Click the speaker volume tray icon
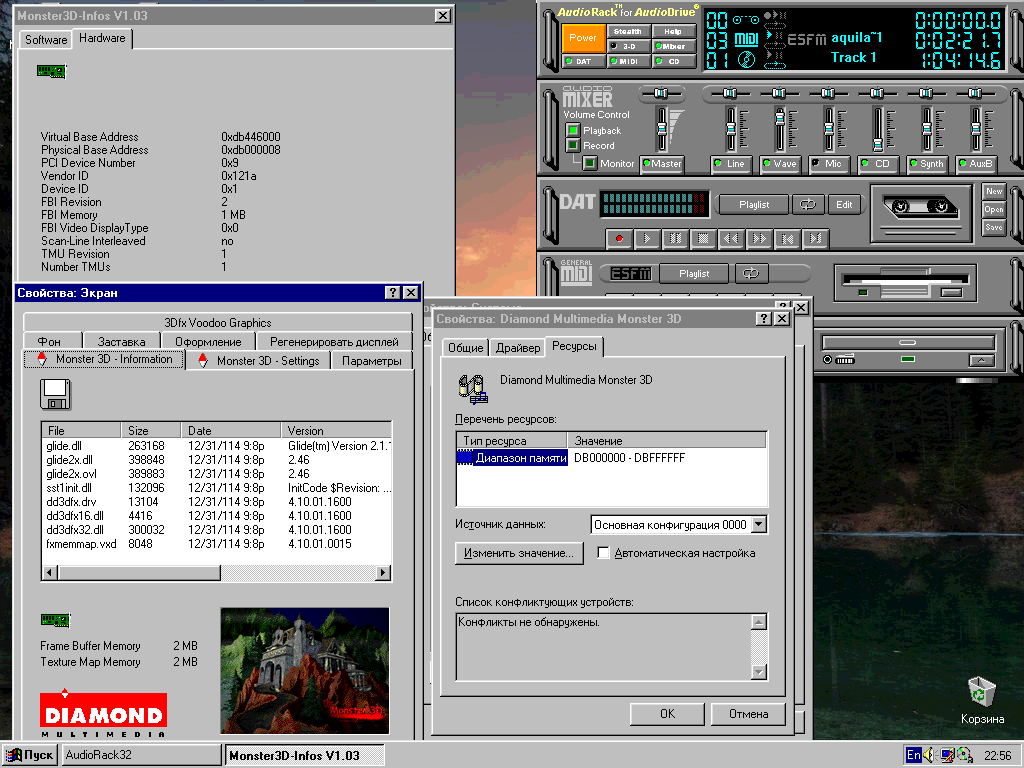 click(x=930, y=755)
